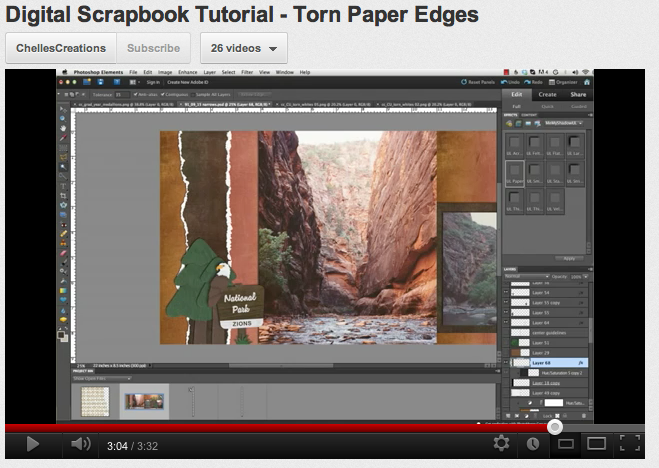Toggle visibility of Layer 55
Viewport: 659px width, 468px height.
506,313
